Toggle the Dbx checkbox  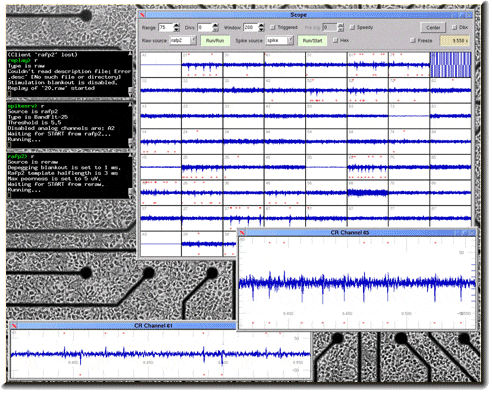[454, 27]
